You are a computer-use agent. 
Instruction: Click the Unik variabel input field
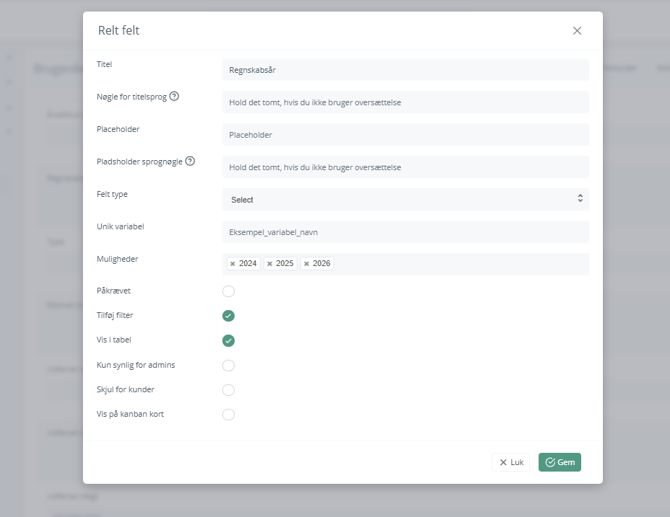[x=405, y=232]
